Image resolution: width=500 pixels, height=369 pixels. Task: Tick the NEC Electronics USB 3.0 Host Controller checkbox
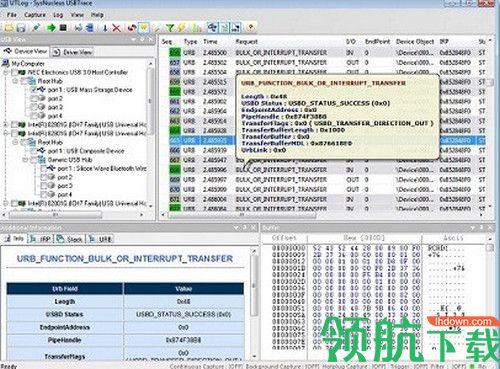click(x=14, y=72)
